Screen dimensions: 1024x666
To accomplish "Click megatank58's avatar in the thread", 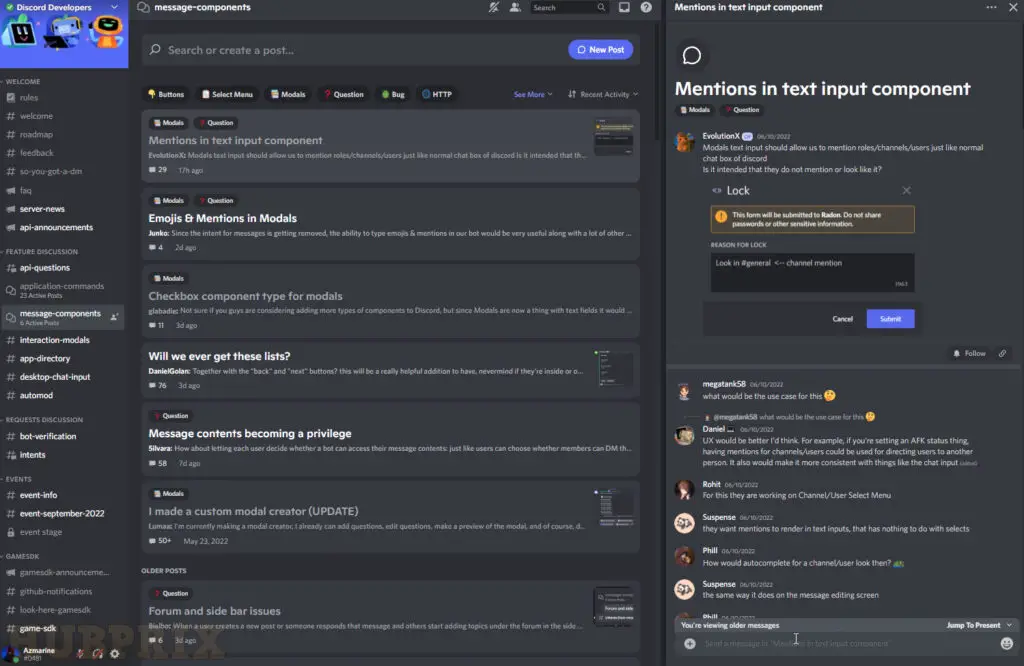I will coord(684,390).
